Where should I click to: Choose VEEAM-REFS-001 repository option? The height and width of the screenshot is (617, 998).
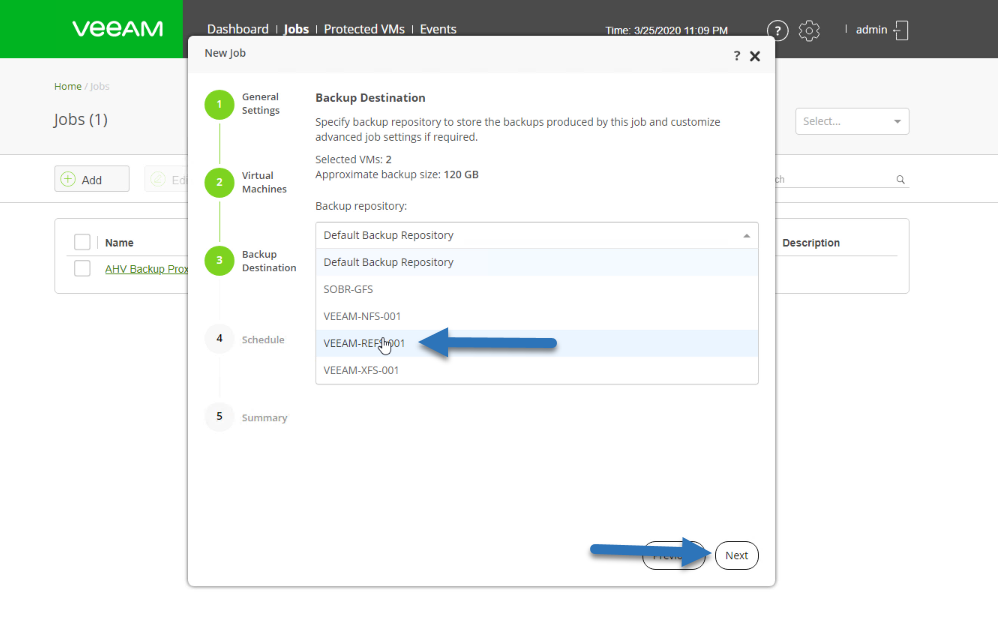tap(537, 343)
